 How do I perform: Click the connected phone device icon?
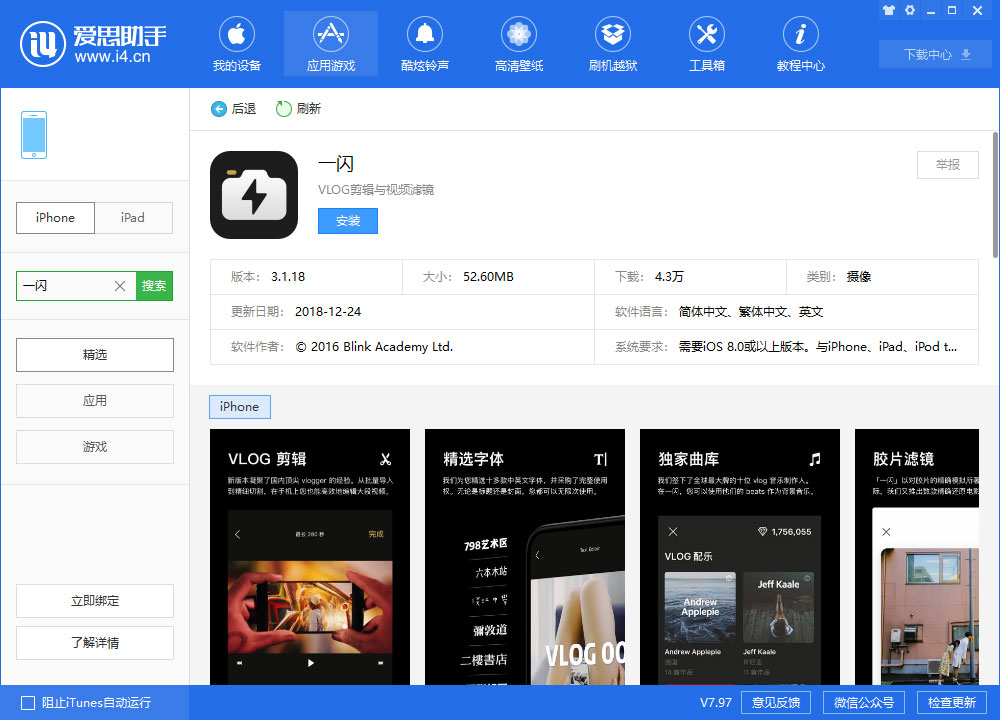[34, 134]
